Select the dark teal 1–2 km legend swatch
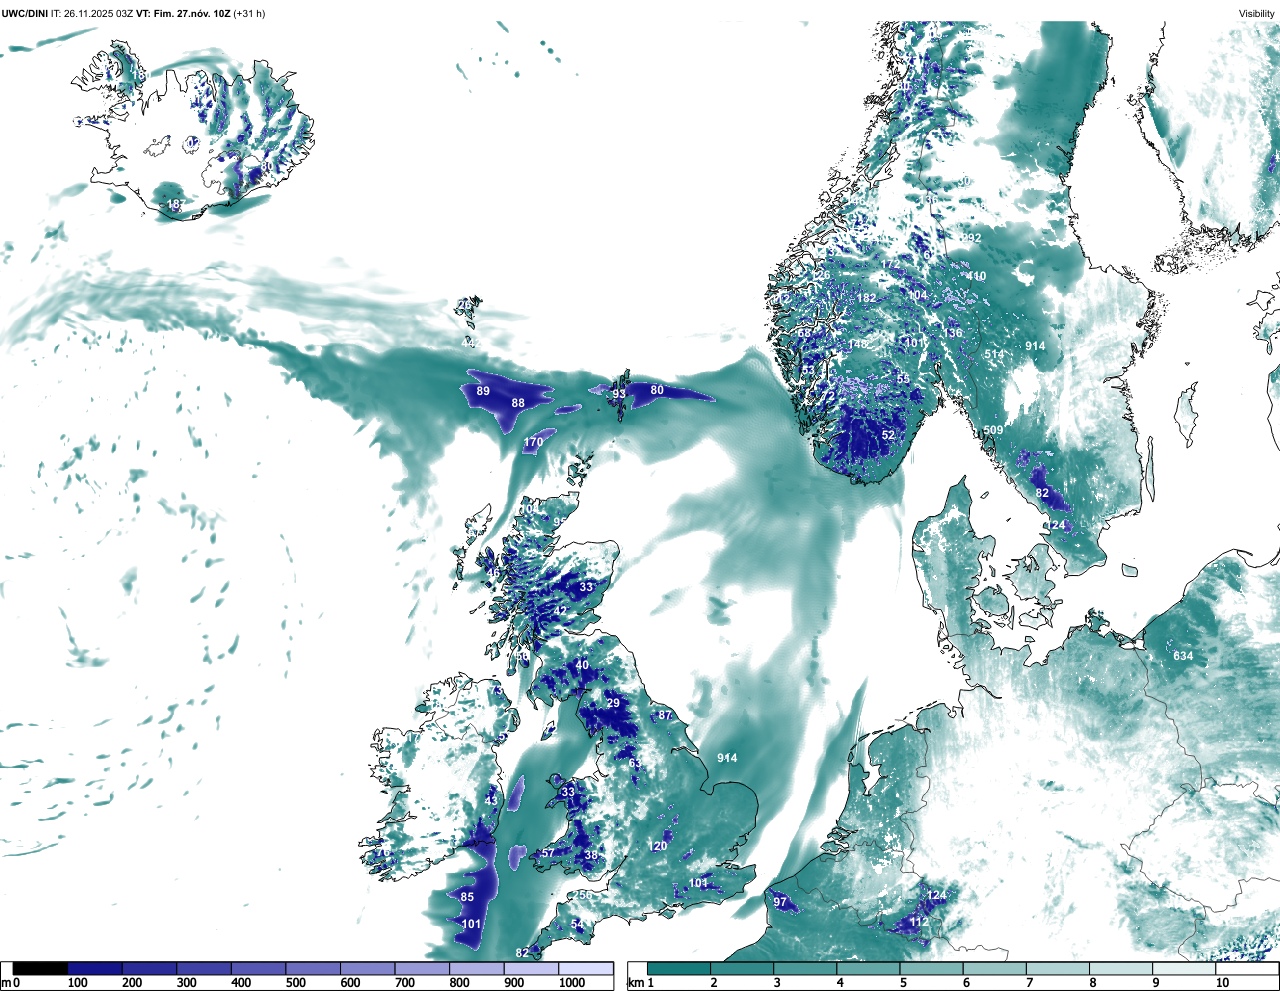 click(679, 968)
